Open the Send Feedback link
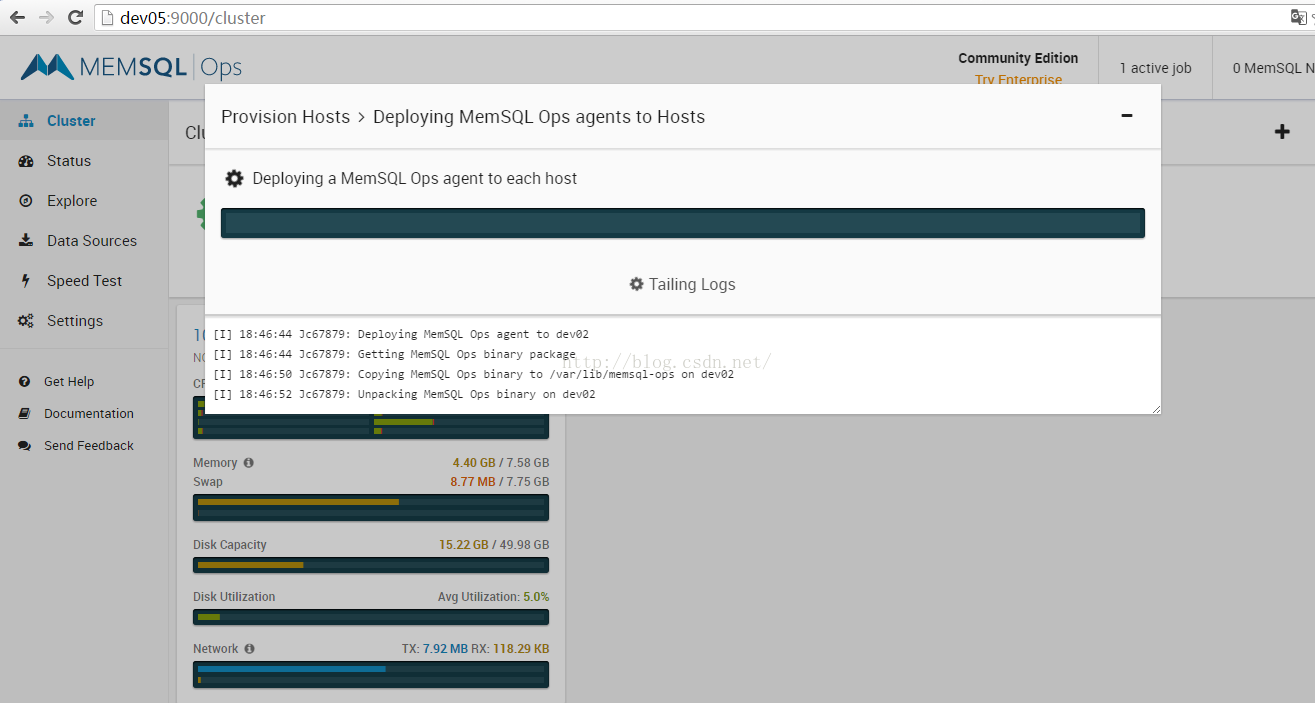The height and width of the screenshot is (703, 1315). (89, 445)
